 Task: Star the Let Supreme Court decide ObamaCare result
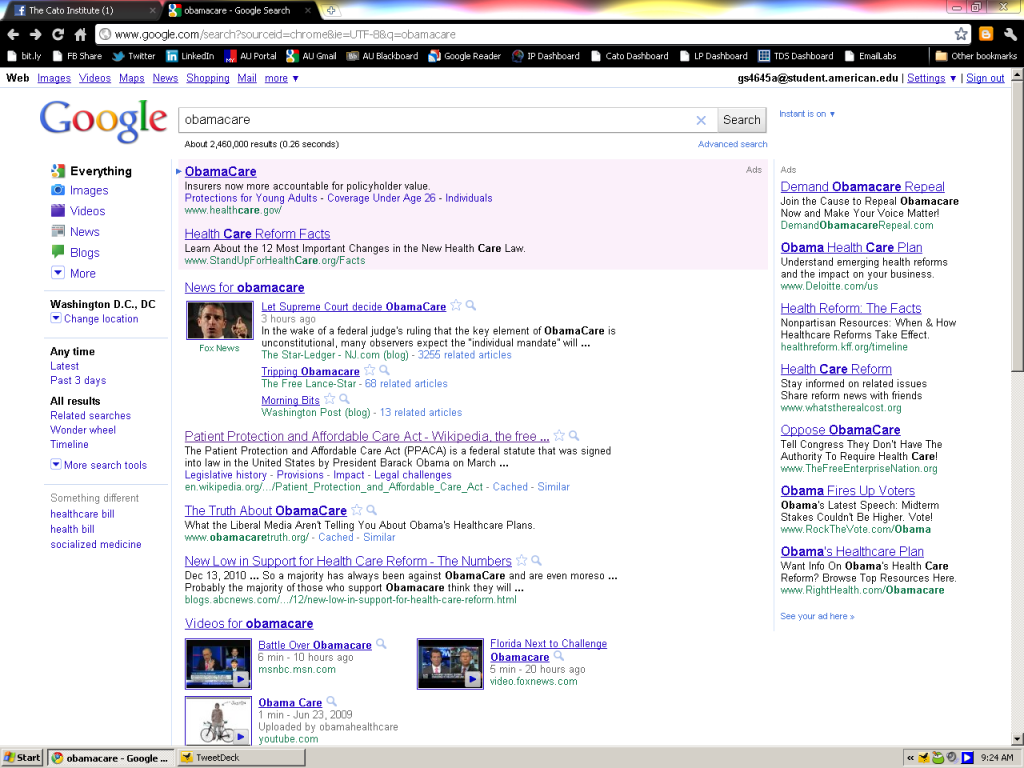point(456,305)
